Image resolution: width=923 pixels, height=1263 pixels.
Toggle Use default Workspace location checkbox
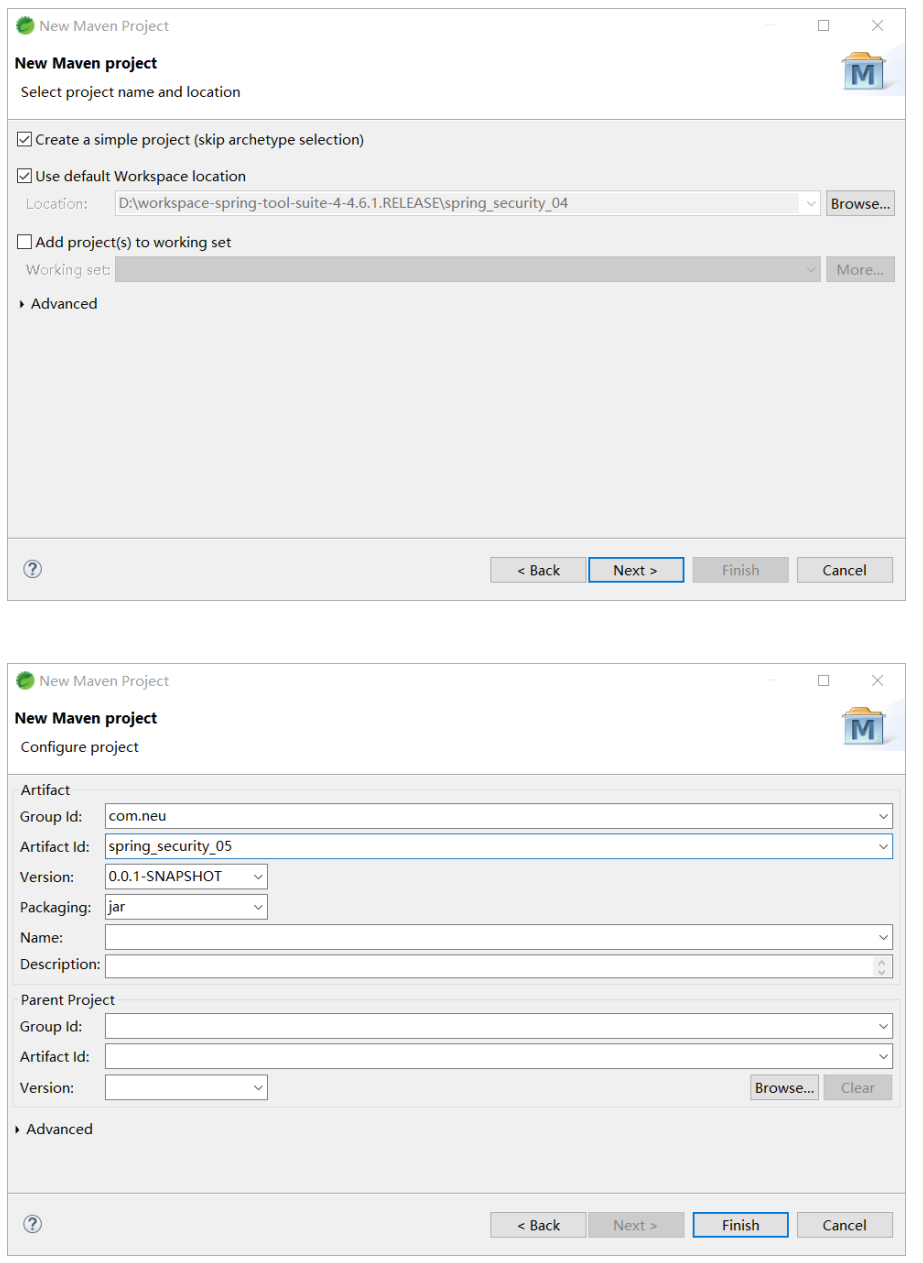click(x=25, y=176)
